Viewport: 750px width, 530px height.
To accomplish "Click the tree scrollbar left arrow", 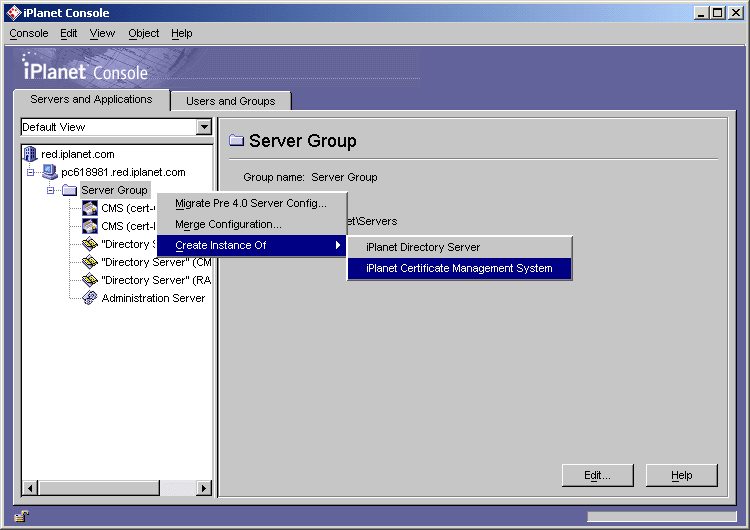I will pyautogui.click(x=30, y=488).
